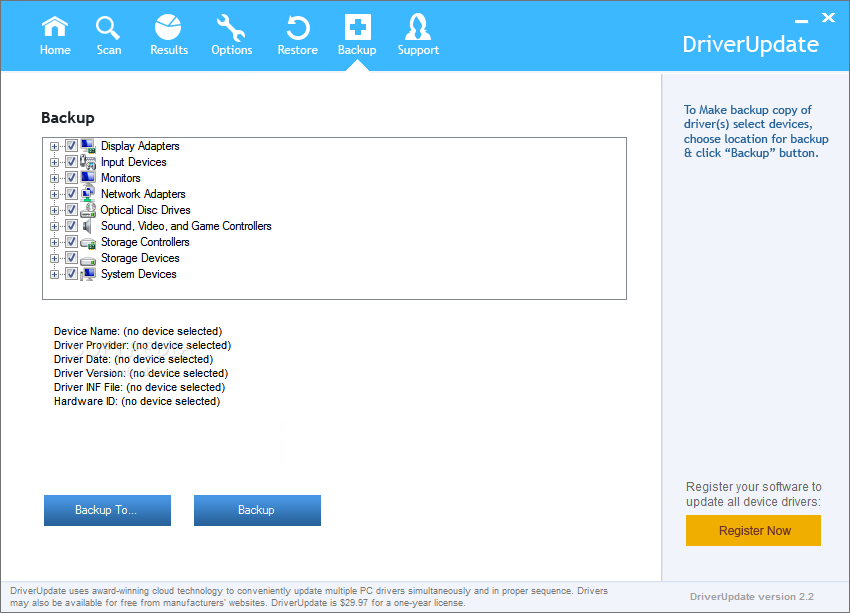Uncheck the System Devices checkbox
The width and height of the screenshot is (850, 613).
pyautogui.click(x=71, y=274)
